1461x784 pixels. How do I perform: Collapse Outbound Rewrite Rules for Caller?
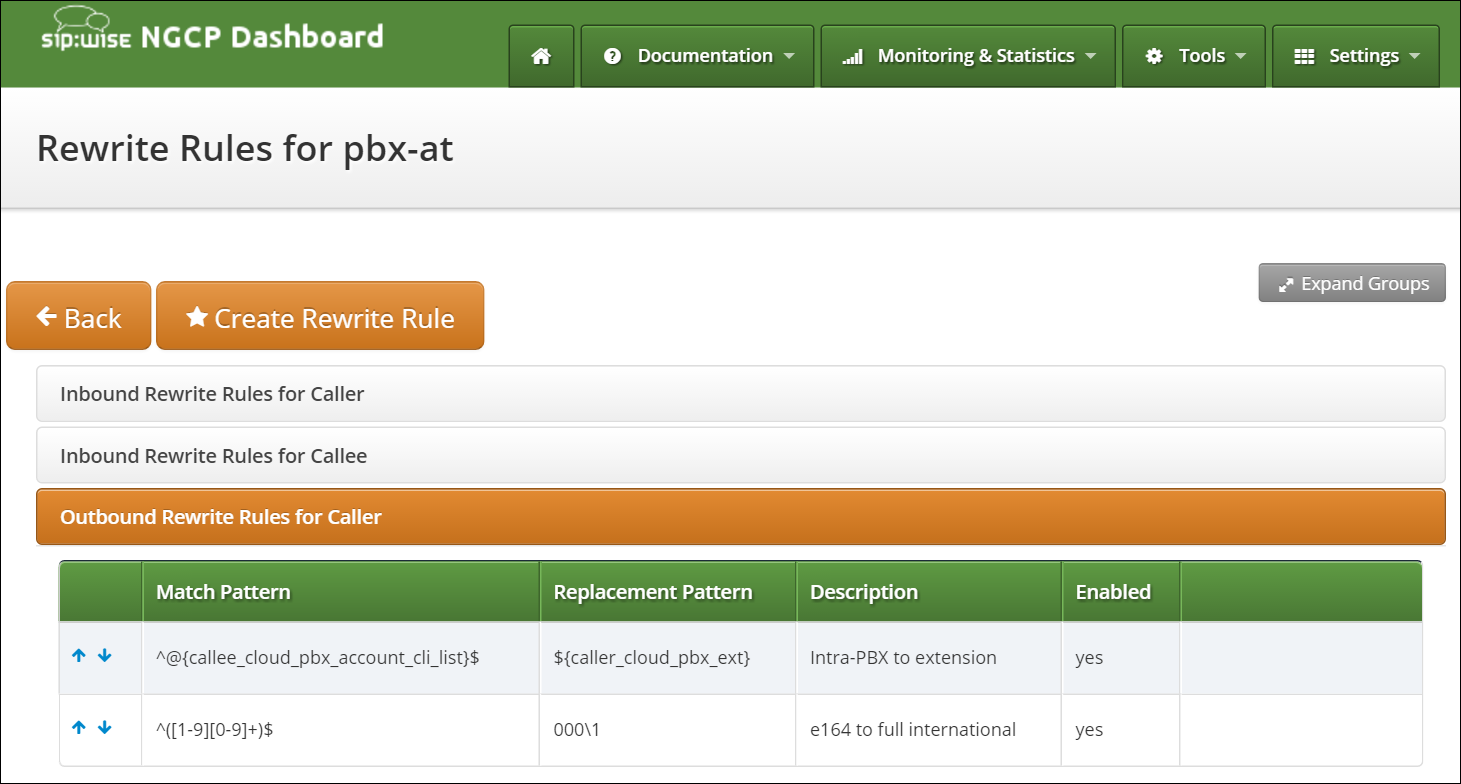pos(741,517)
